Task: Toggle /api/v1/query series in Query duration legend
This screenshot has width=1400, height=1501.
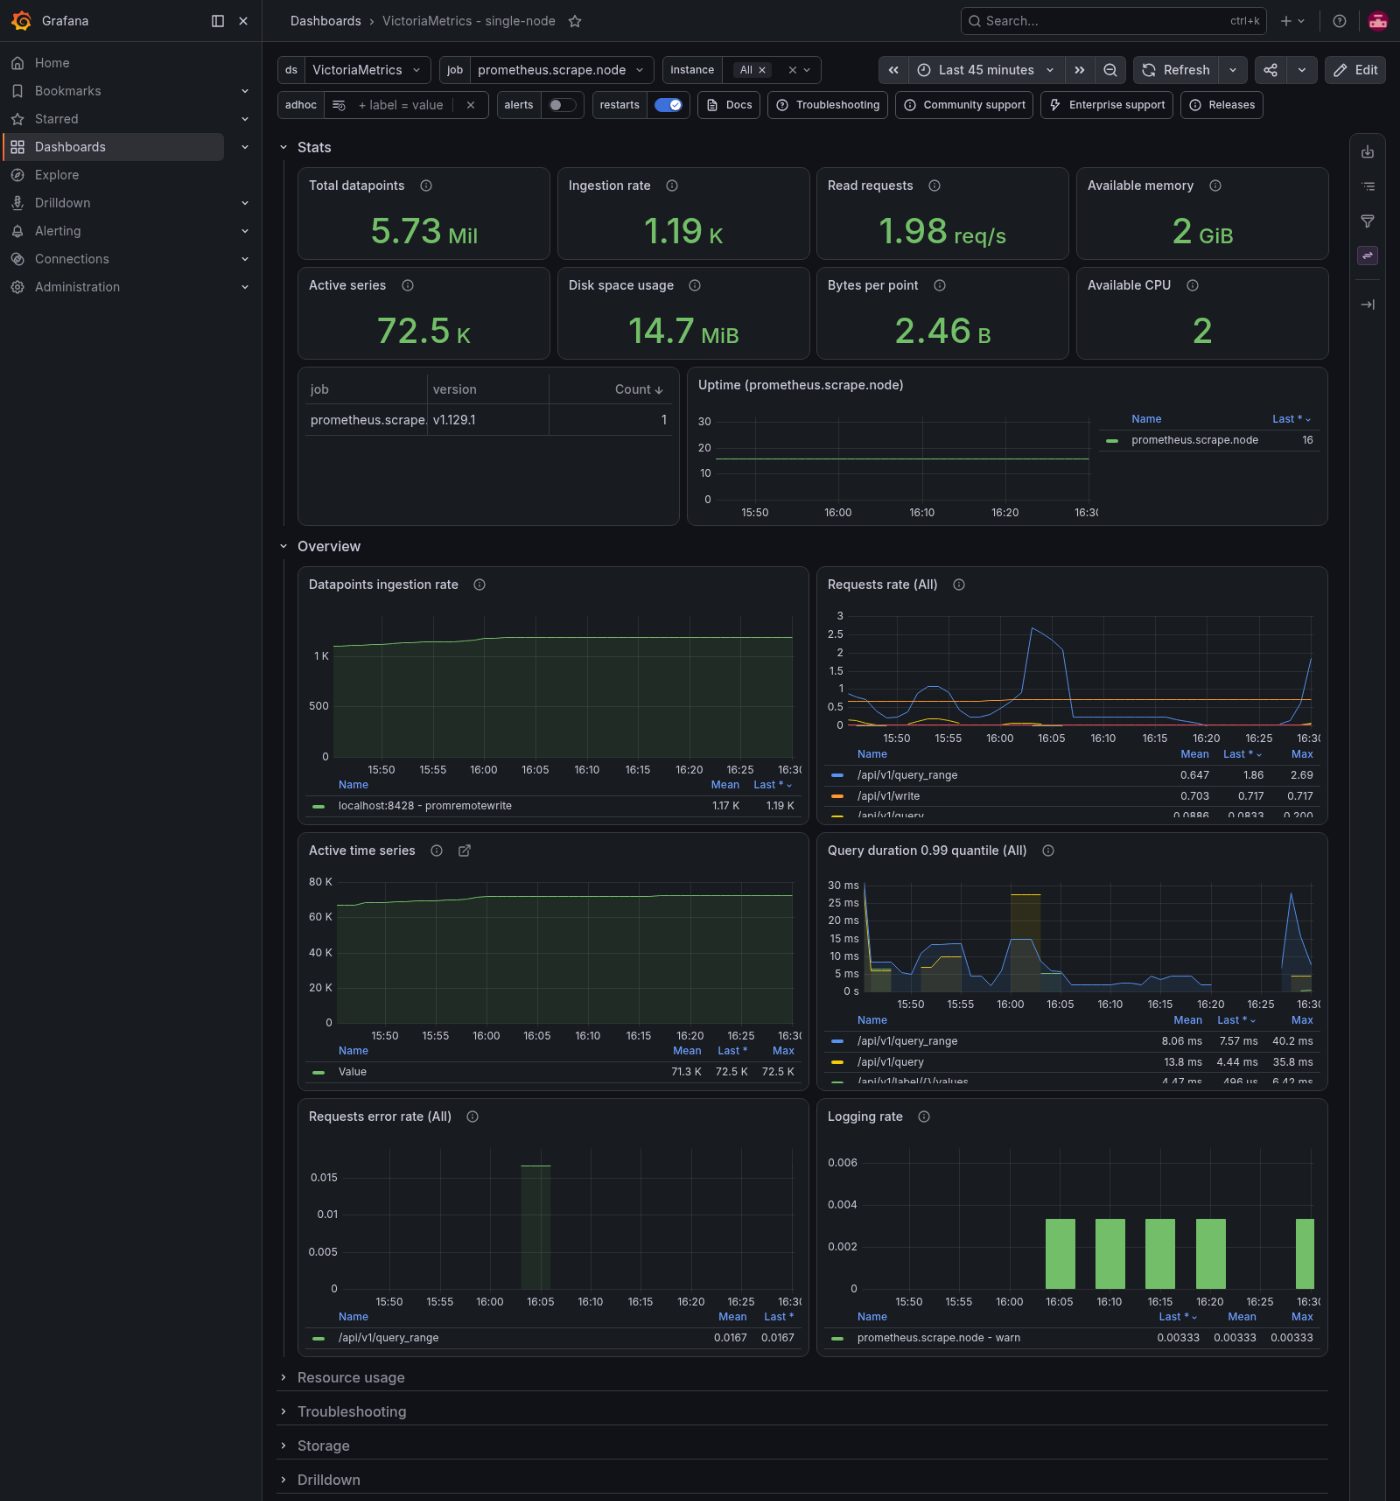Action: click(890, 1063)
